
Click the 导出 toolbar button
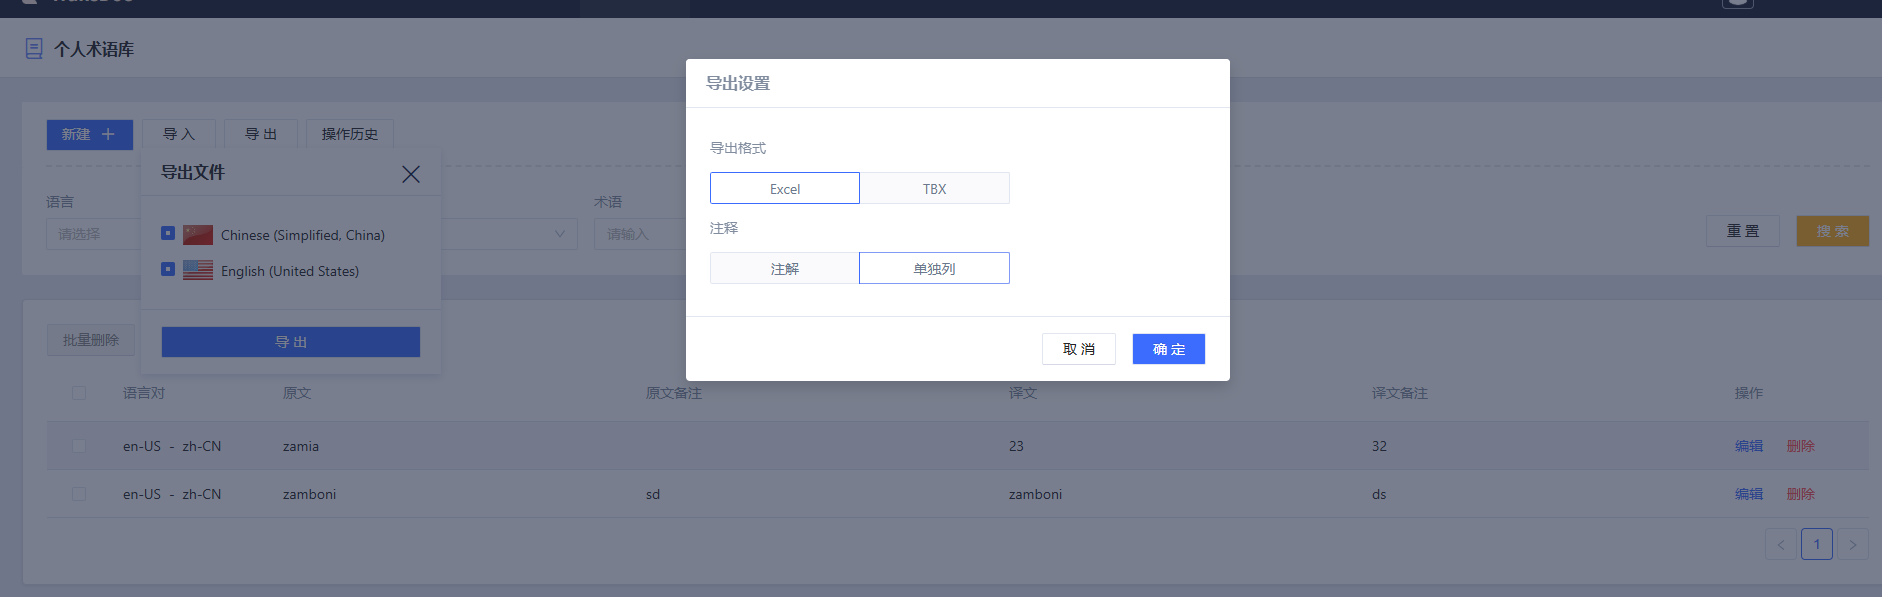click(261, 134)
